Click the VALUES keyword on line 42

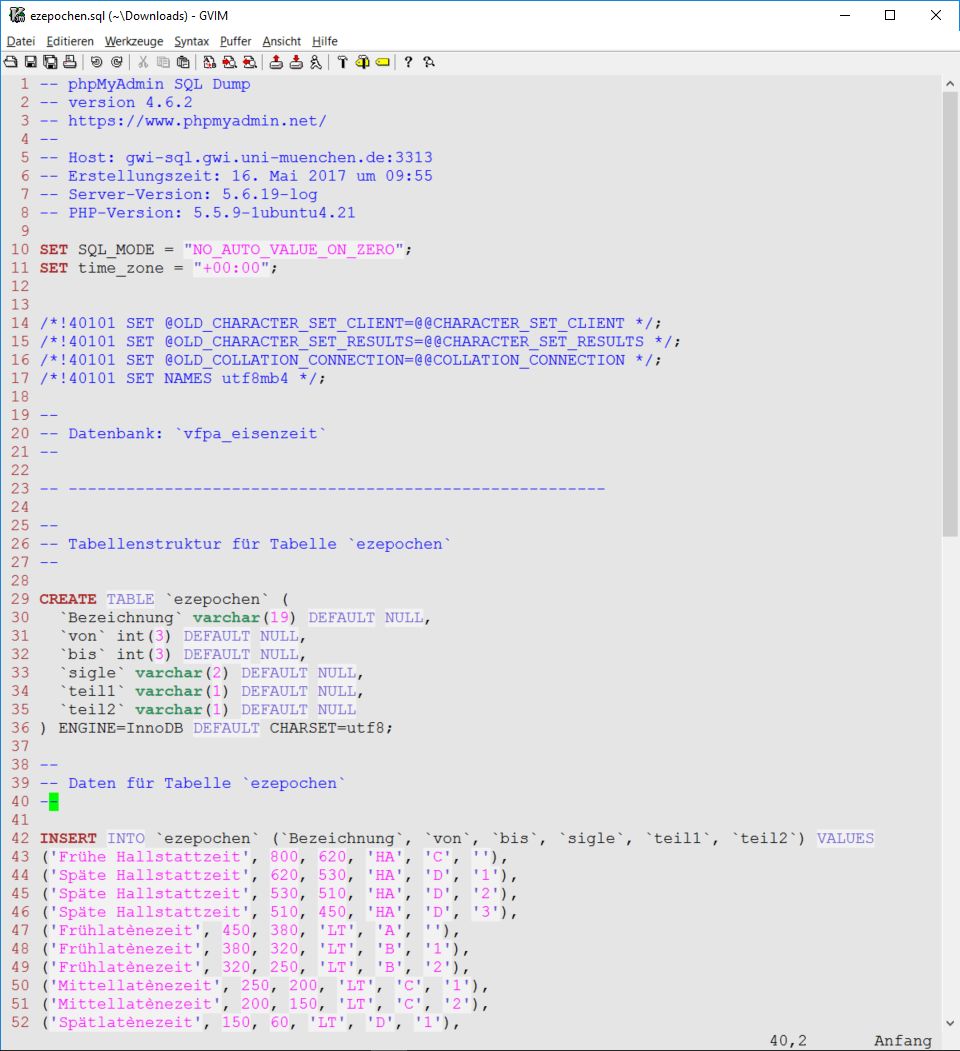845,839
